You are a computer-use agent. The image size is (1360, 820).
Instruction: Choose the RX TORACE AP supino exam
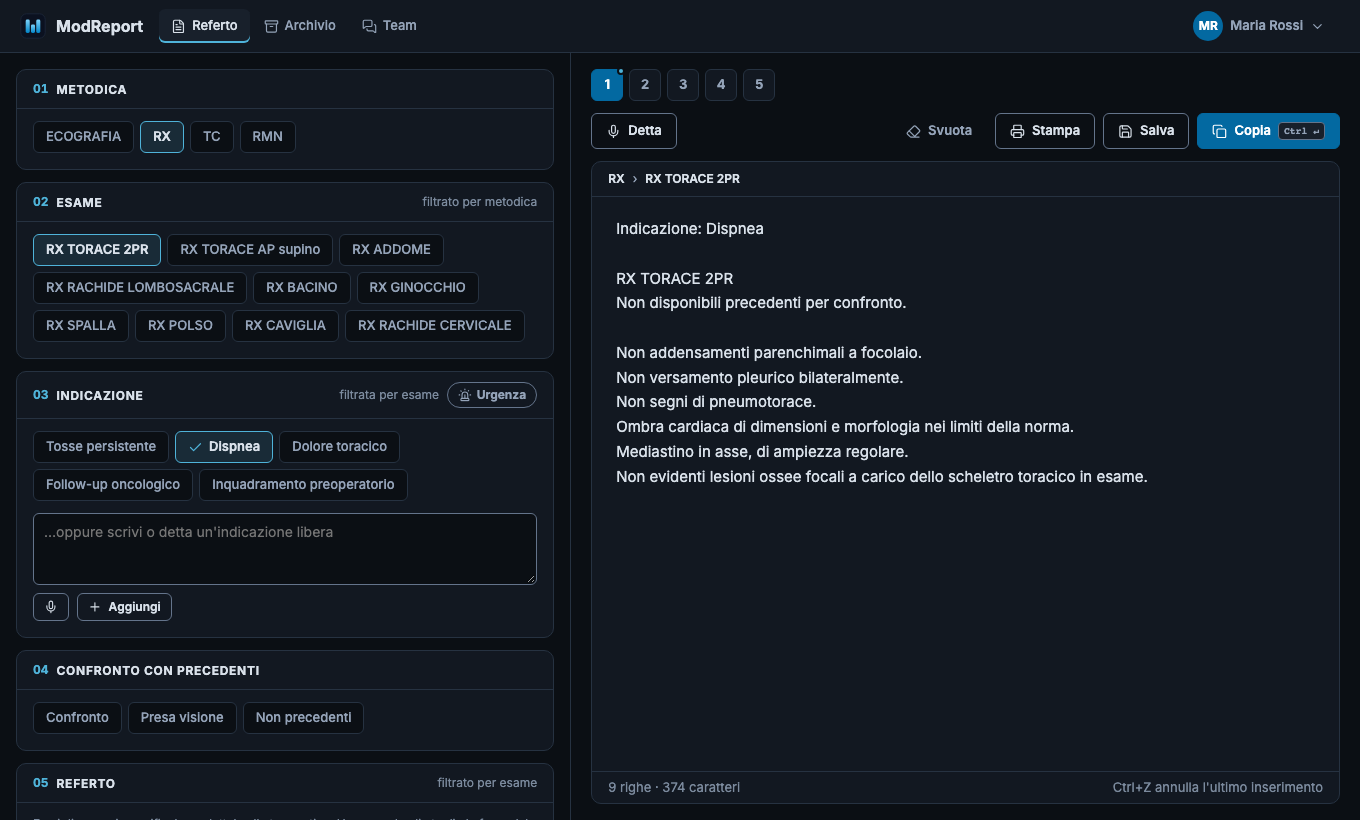[250, 250]
